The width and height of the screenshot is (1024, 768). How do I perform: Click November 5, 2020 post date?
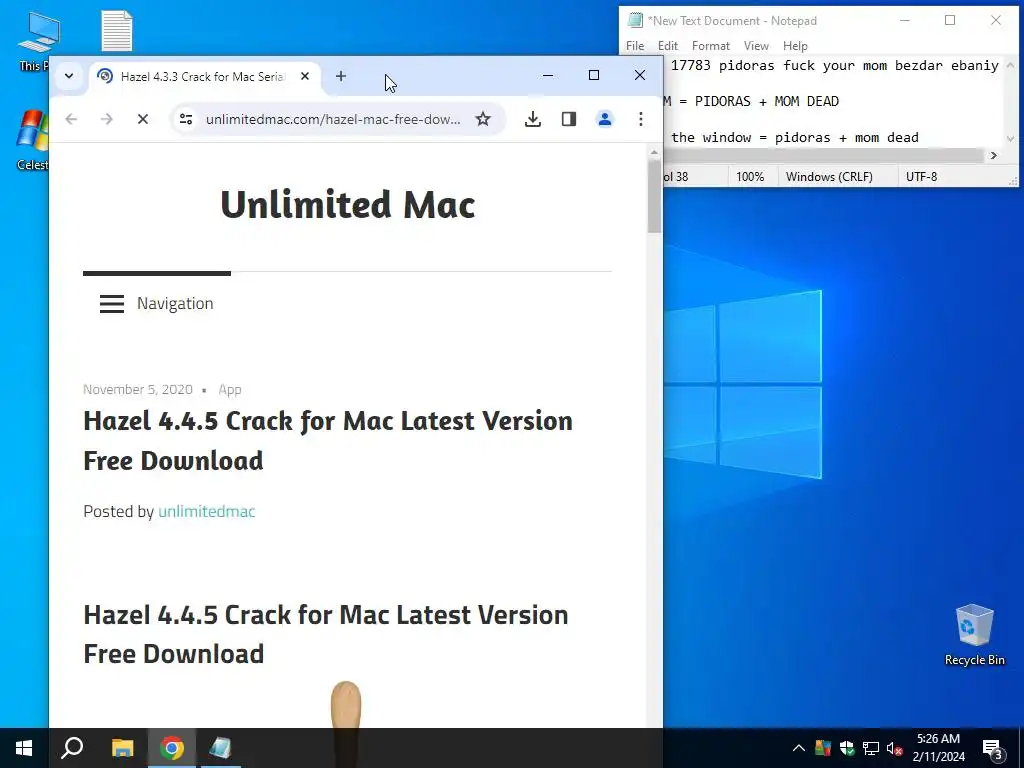pyautogui.click(x=138, y=389)
